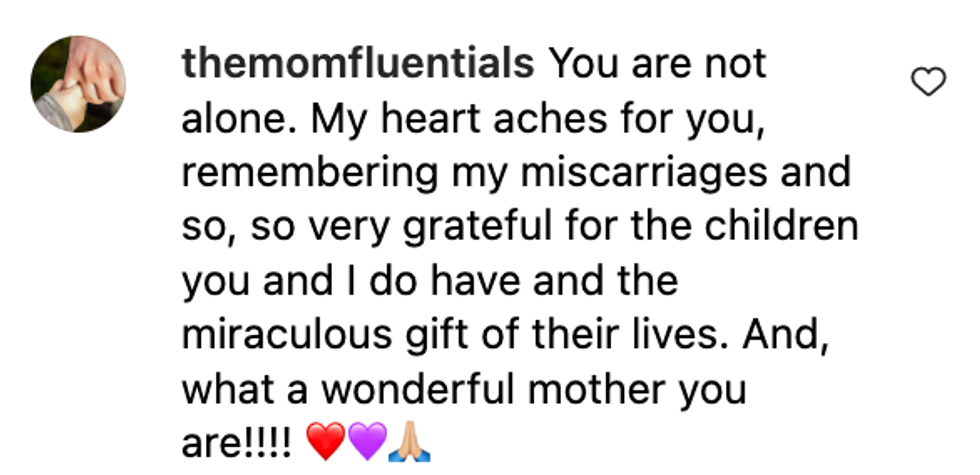
Task: Click the red heart emoji
Action: click(327, 443)
